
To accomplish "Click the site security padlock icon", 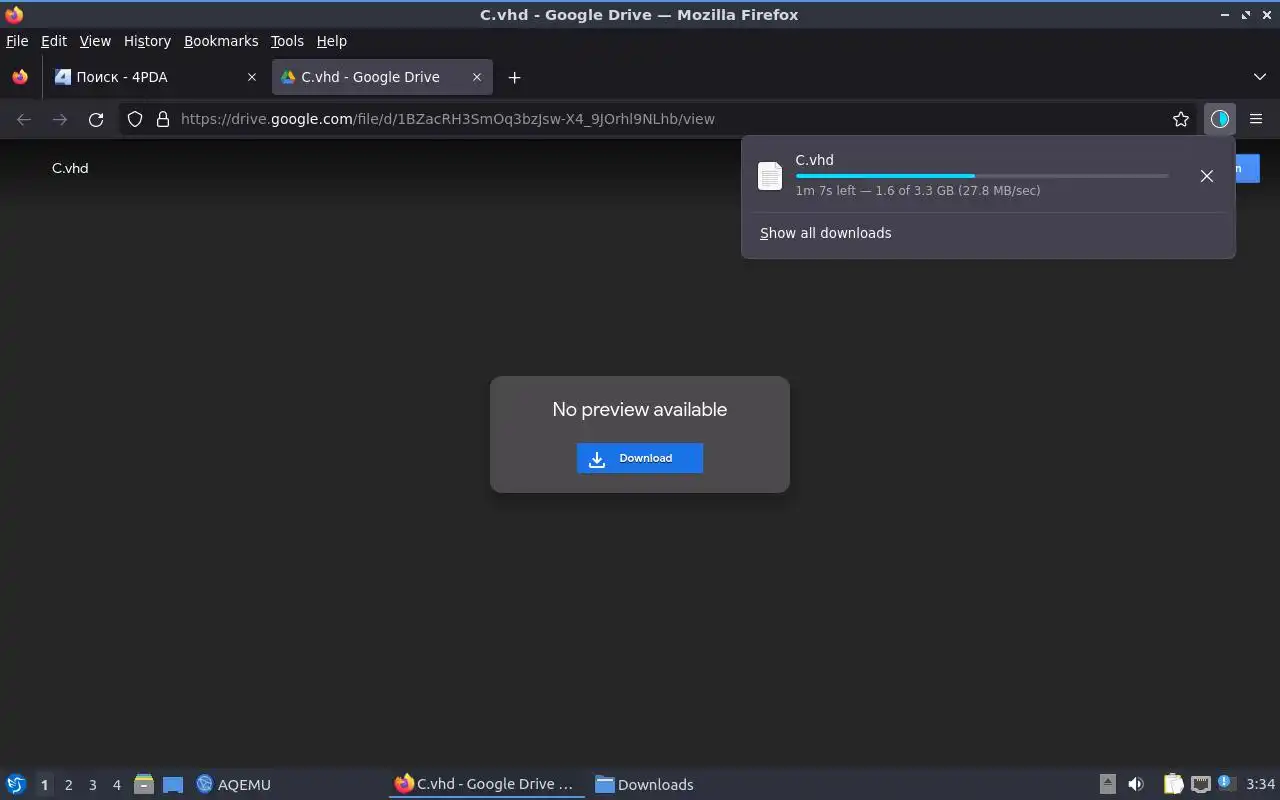I will click(x=163, y=119).
